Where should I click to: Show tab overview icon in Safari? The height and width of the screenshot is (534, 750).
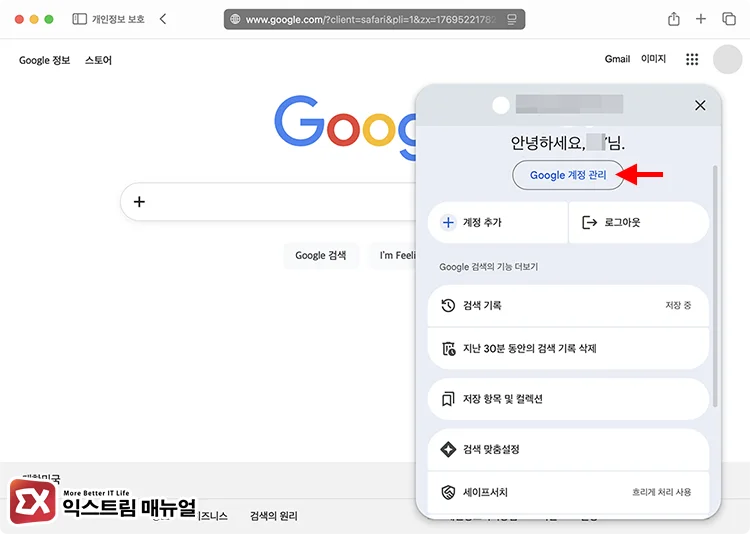(x=728, y=19)
